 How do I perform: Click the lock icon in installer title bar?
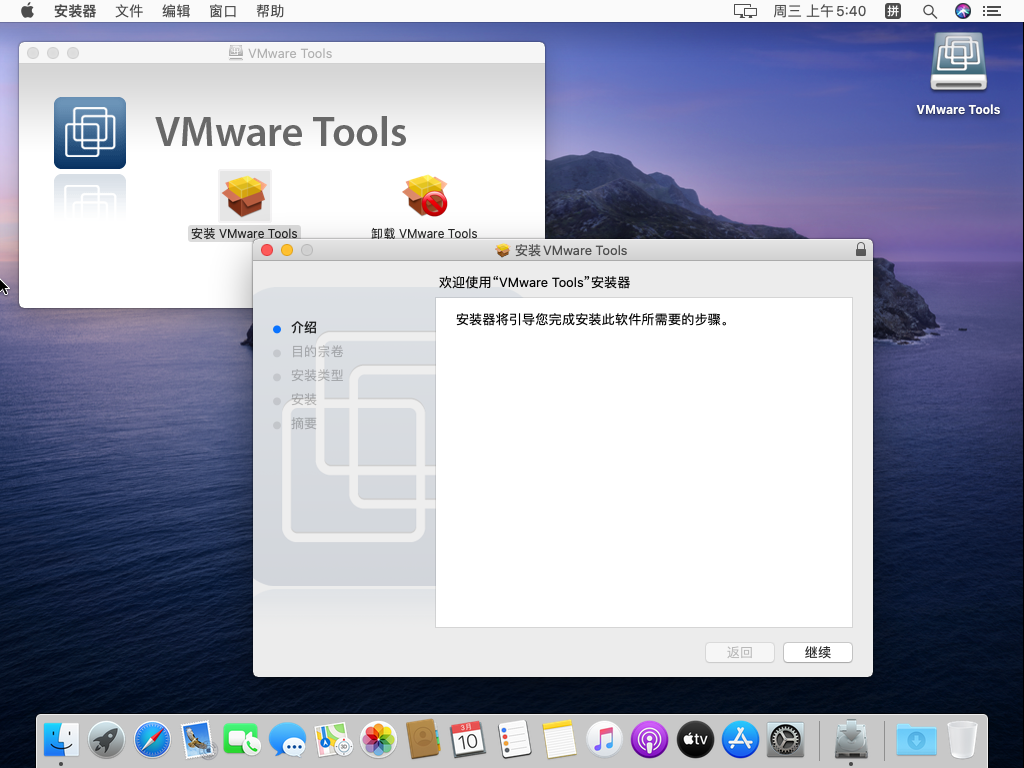coord(860,250)
